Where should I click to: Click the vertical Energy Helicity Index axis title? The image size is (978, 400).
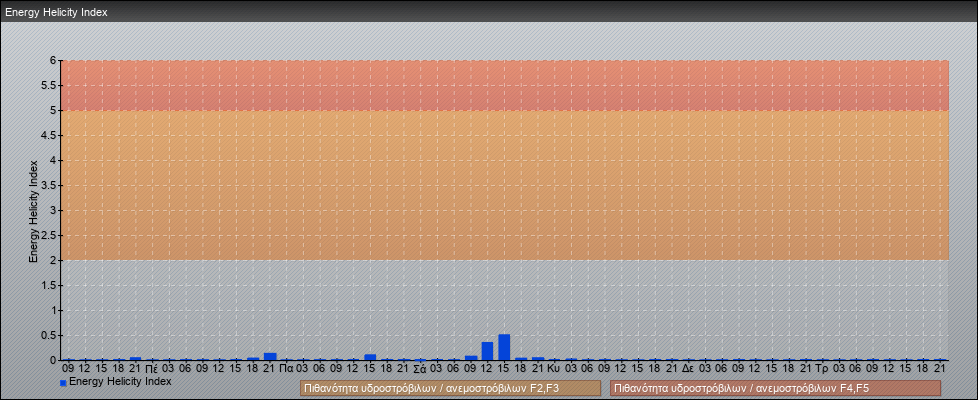(34, 211)
